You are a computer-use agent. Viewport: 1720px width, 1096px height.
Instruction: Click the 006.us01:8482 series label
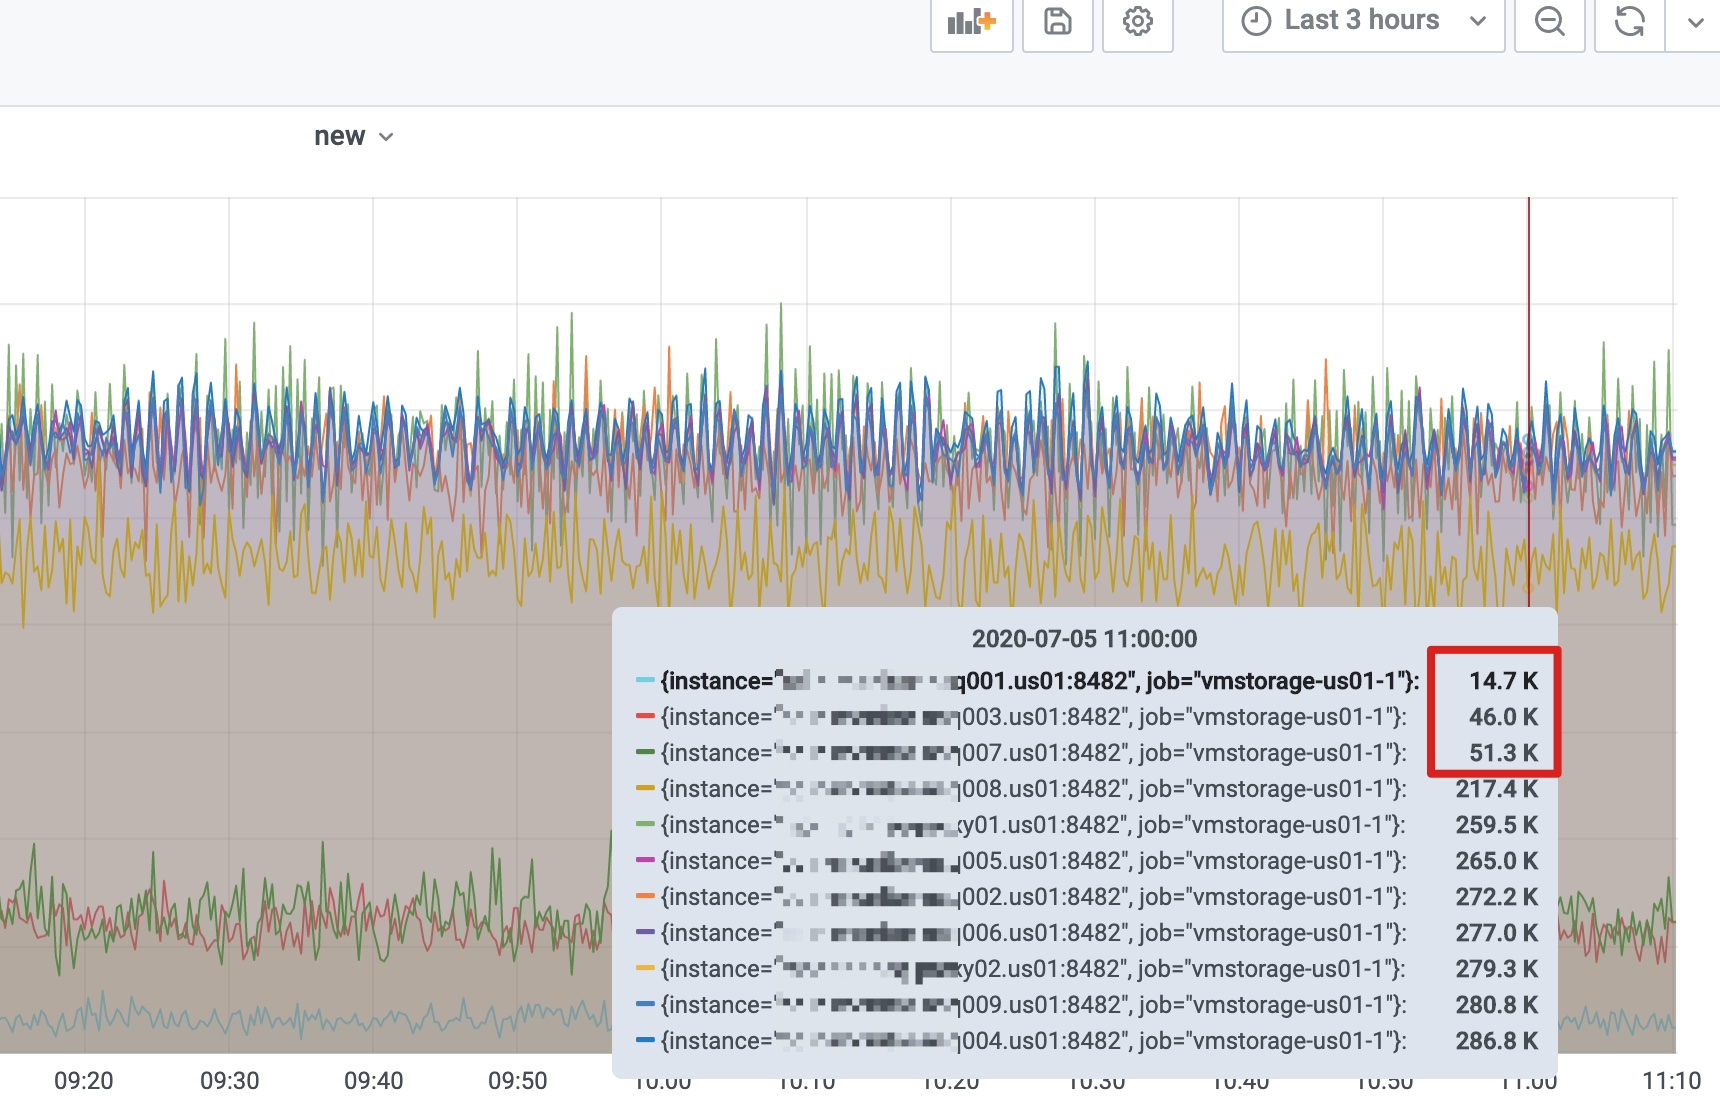(x=1034, y=933)
